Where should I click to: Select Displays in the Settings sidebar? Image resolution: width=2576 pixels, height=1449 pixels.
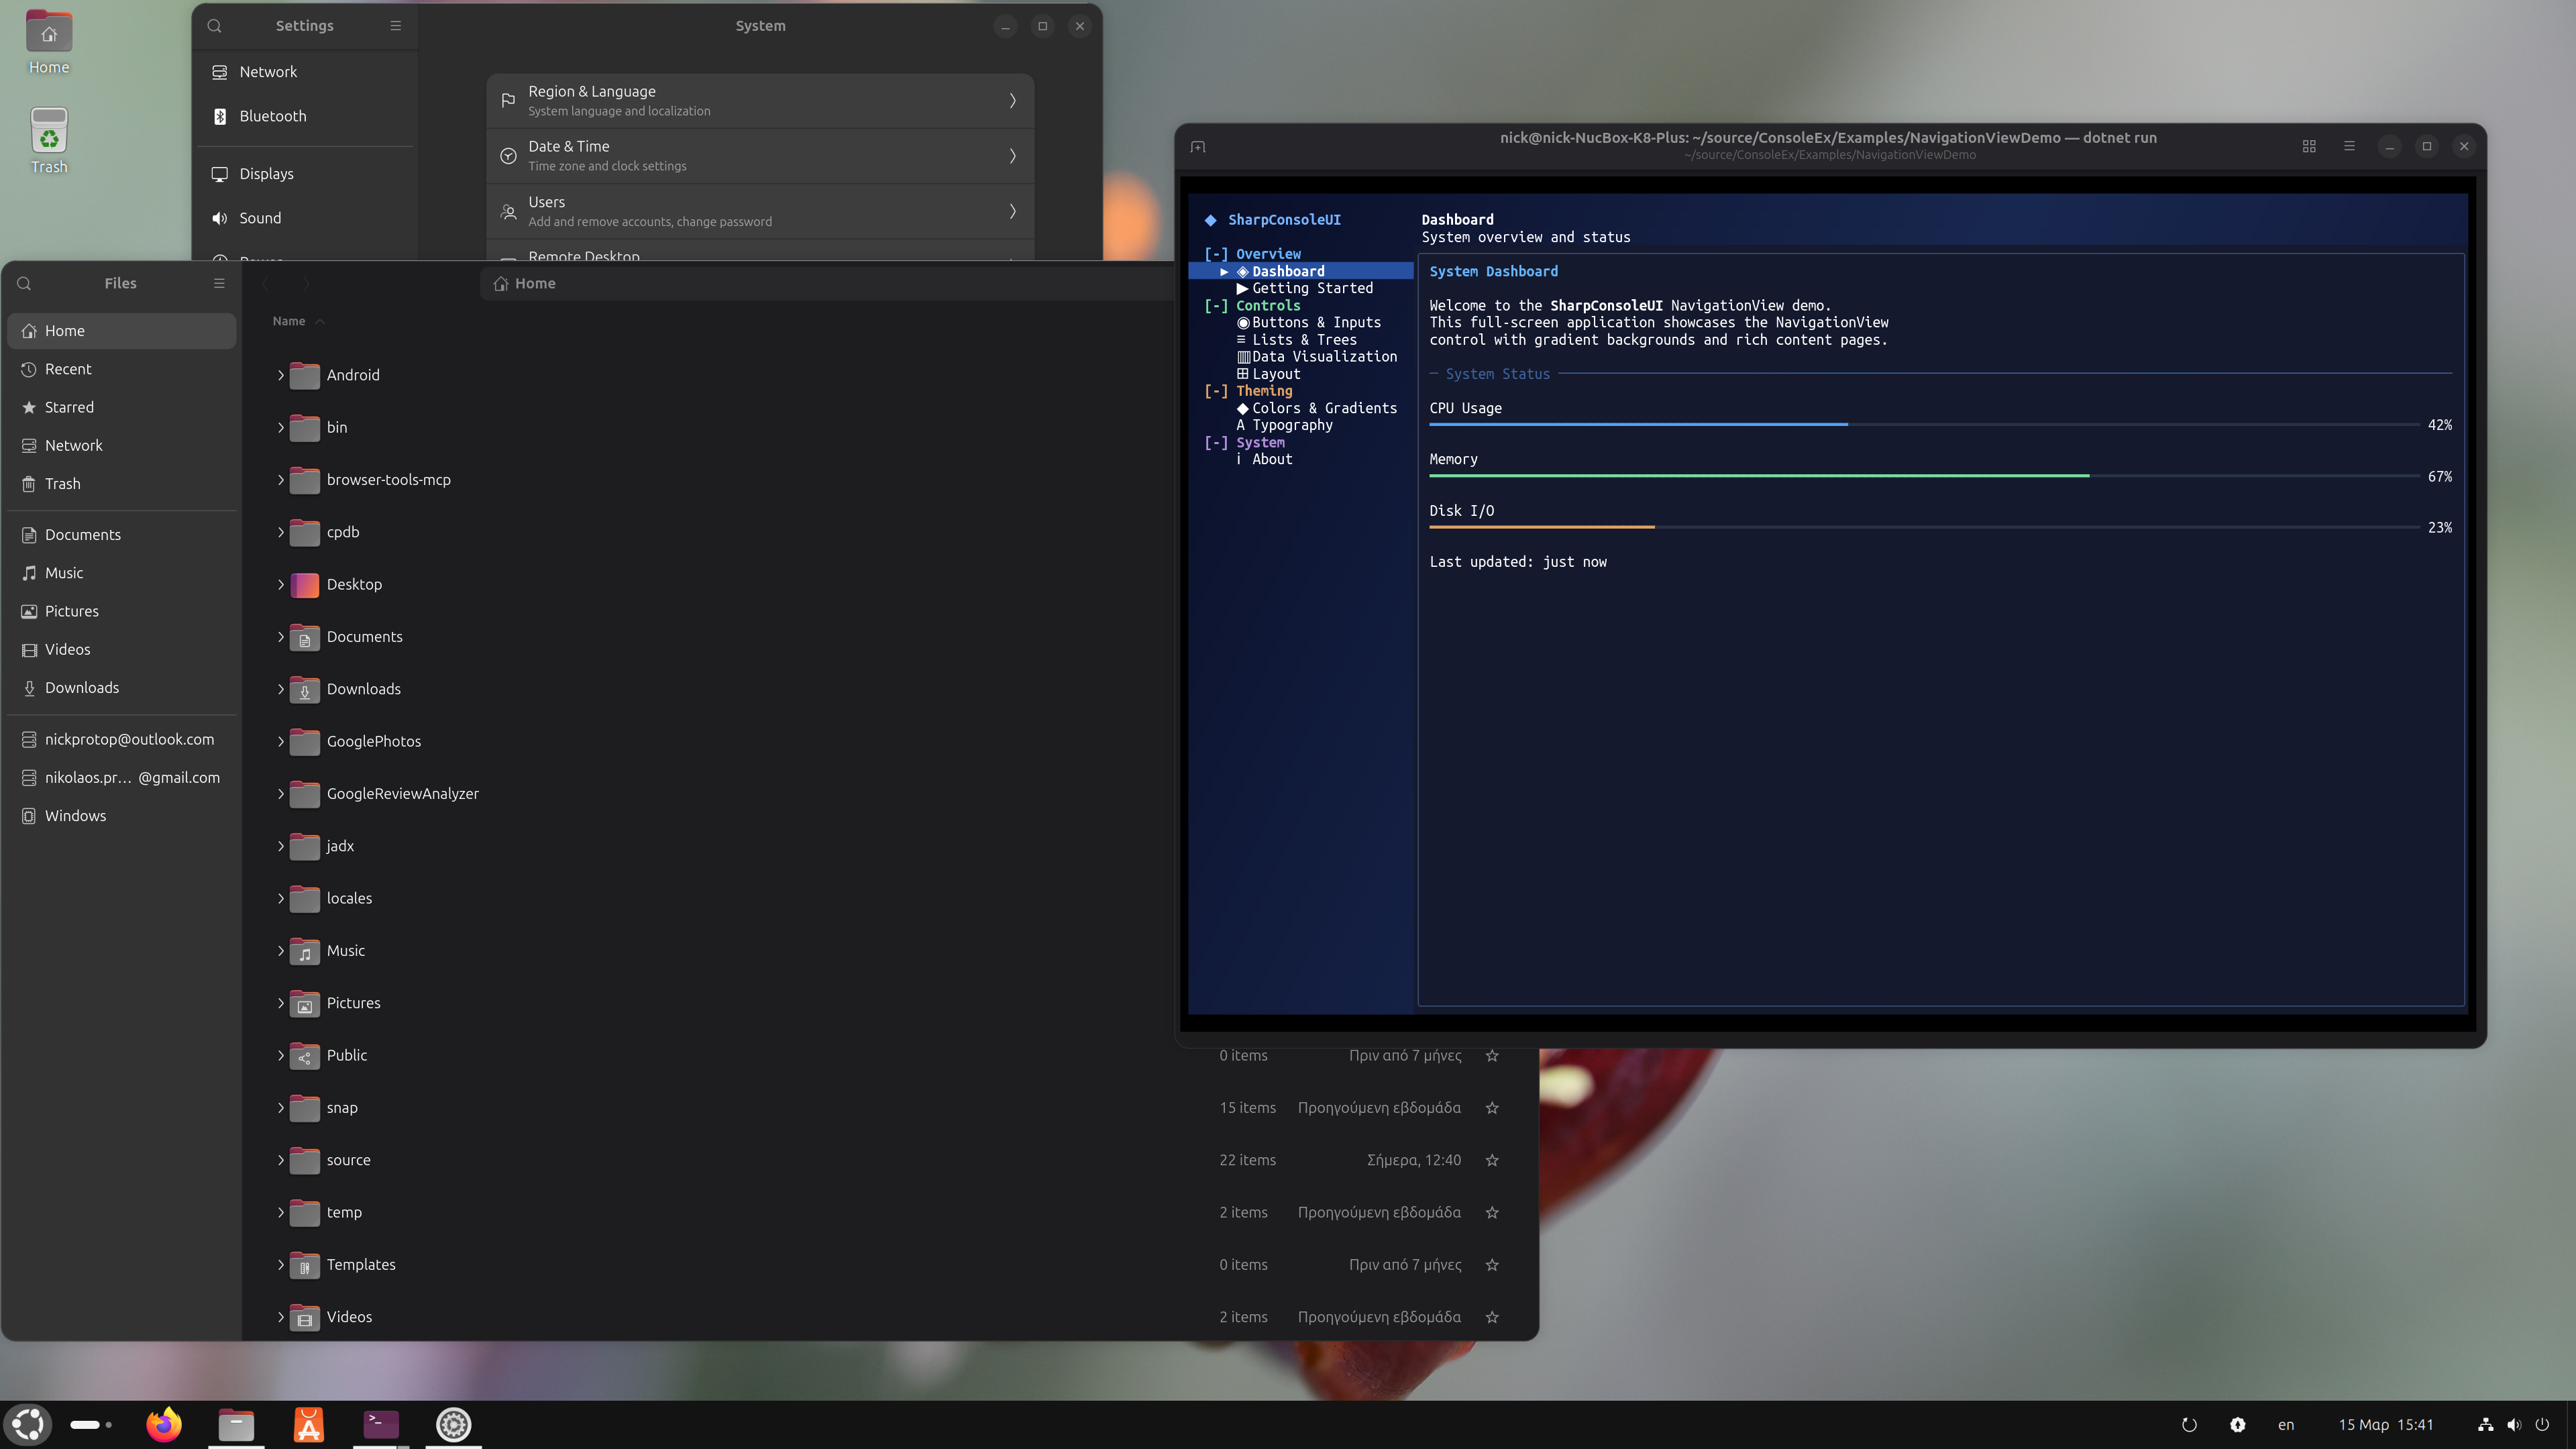[x=266, y=173]
